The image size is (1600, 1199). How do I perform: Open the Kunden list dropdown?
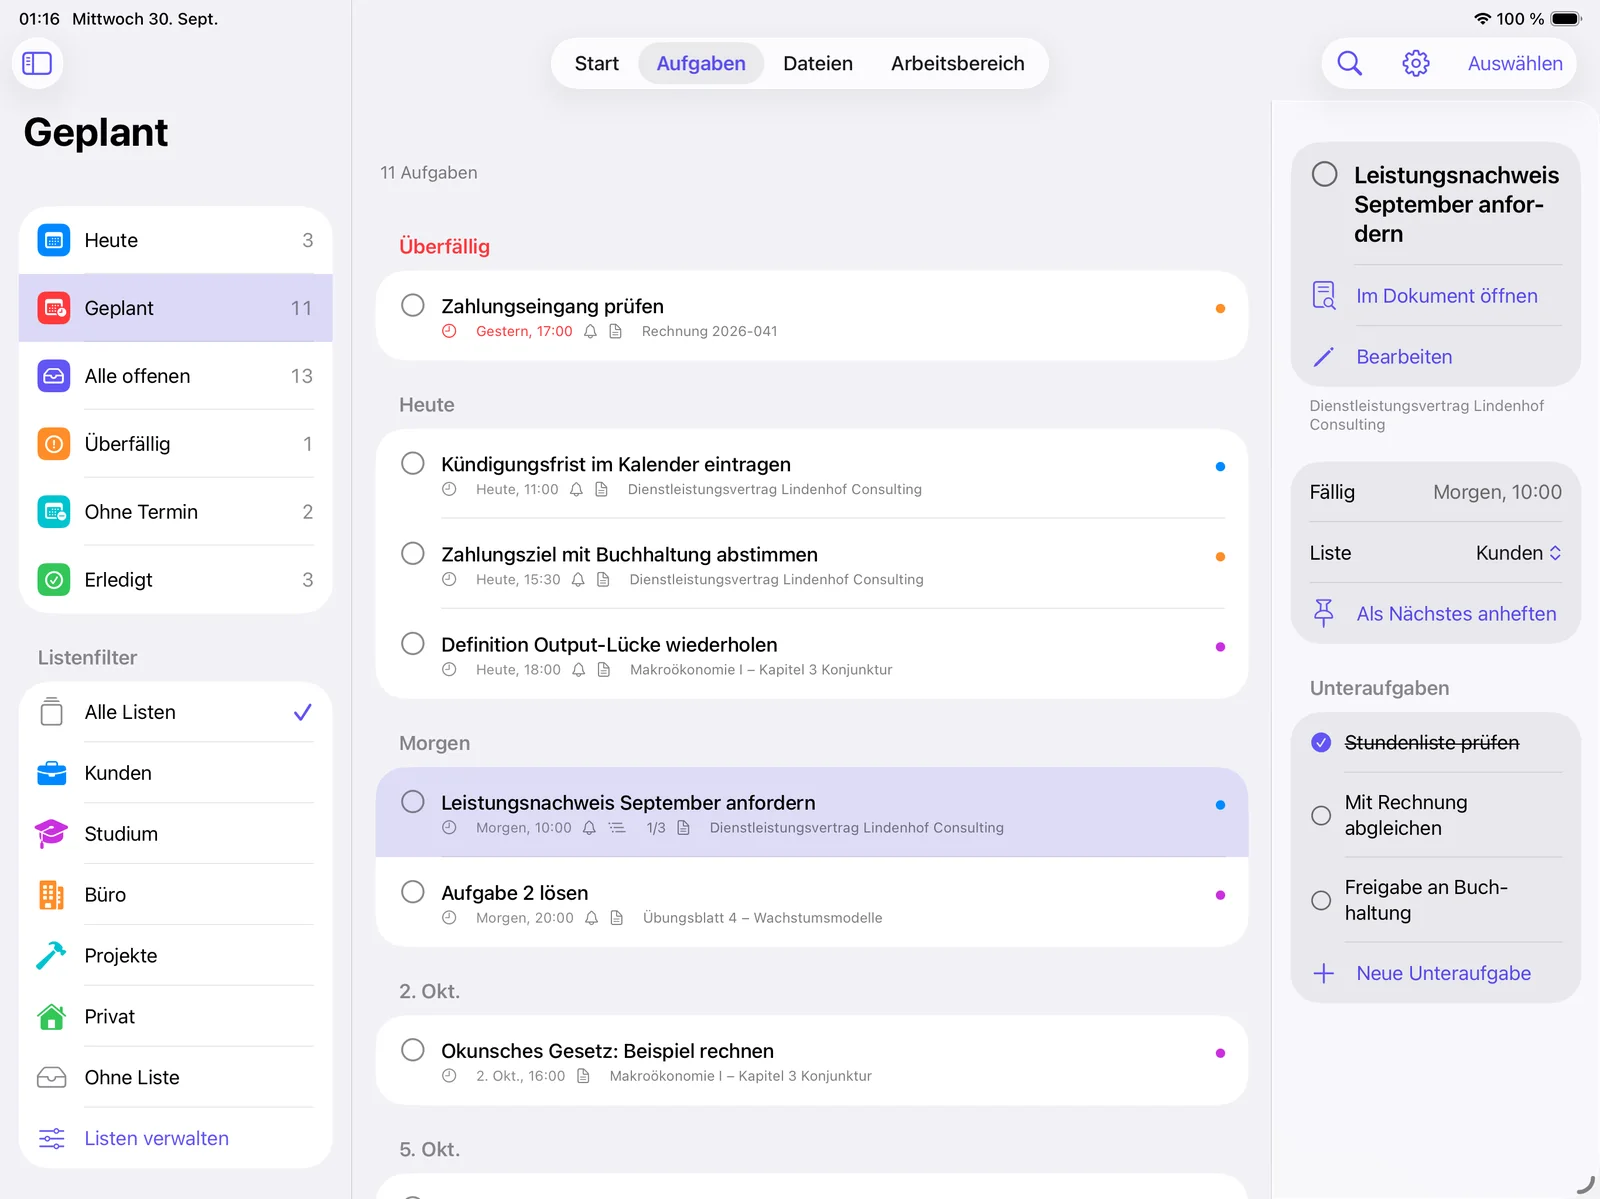point(1518,553)
